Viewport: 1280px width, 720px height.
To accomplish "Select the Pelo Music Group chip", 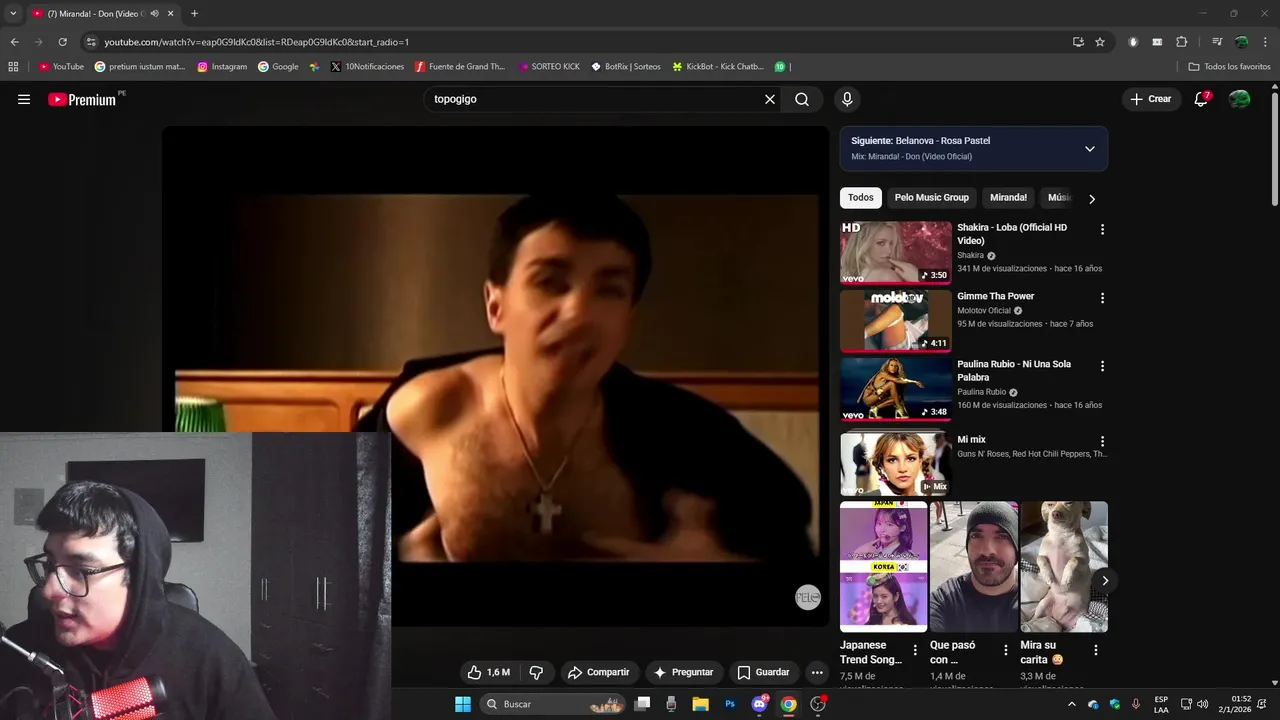I will tap(931, 197).
